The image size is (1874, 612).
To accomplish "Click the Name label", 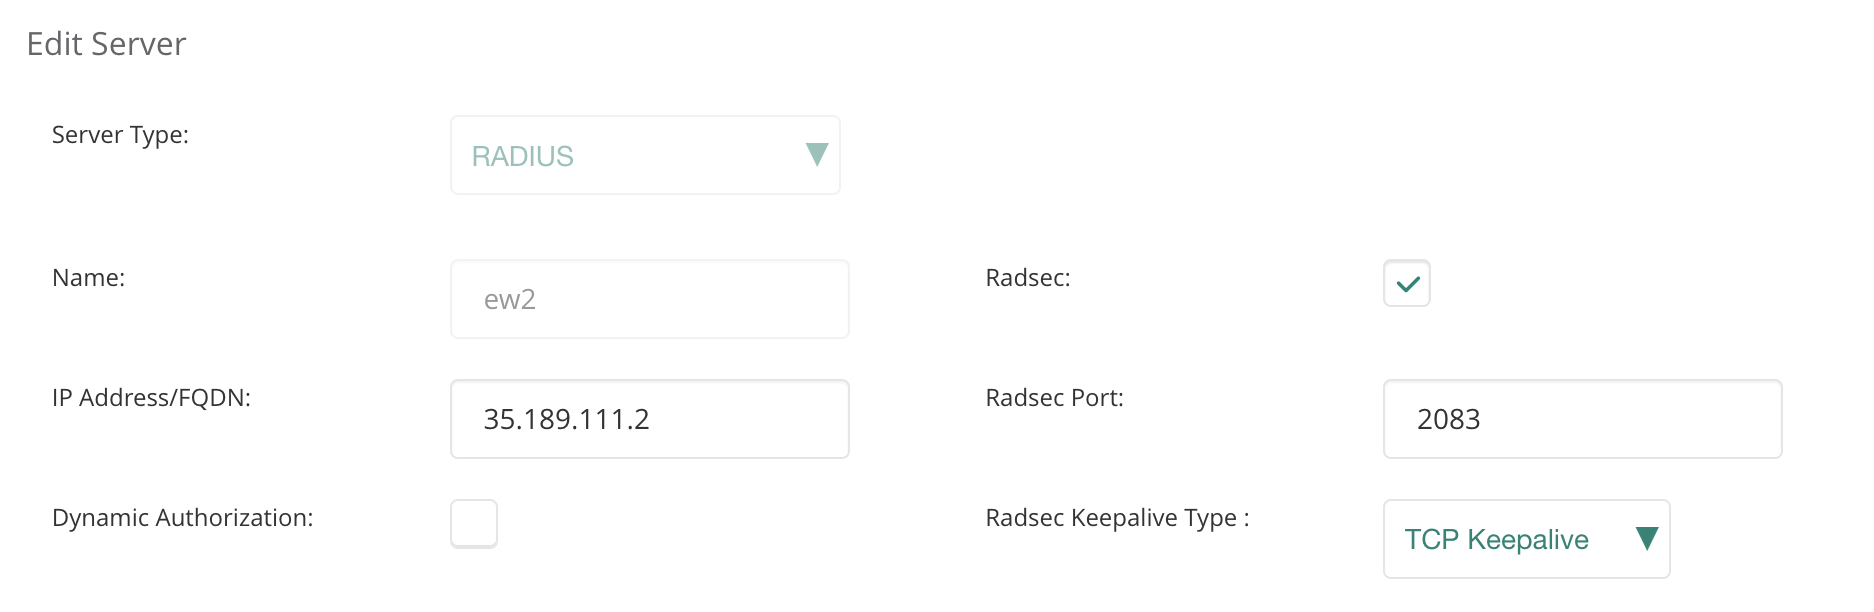I will pos(88,277).
